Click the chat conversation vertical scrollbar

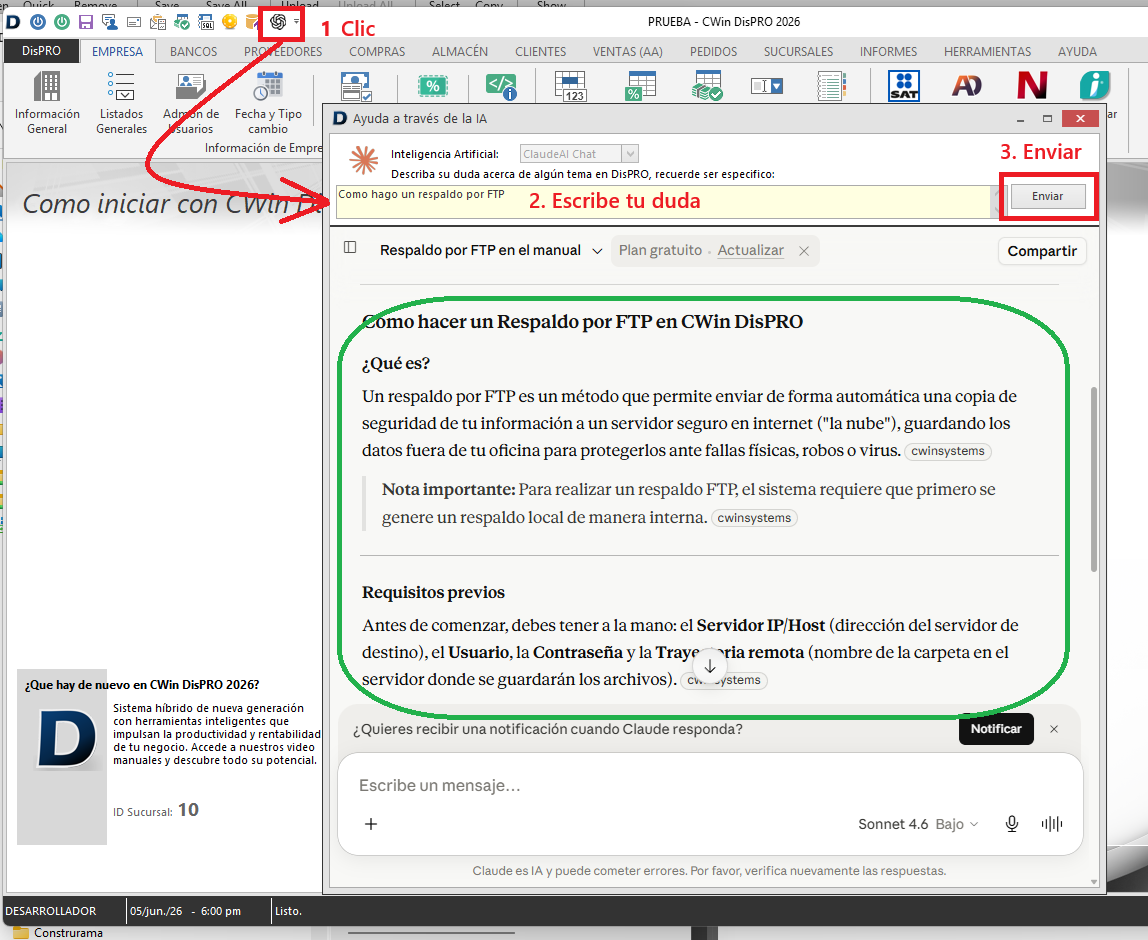tap(1094, 479)
